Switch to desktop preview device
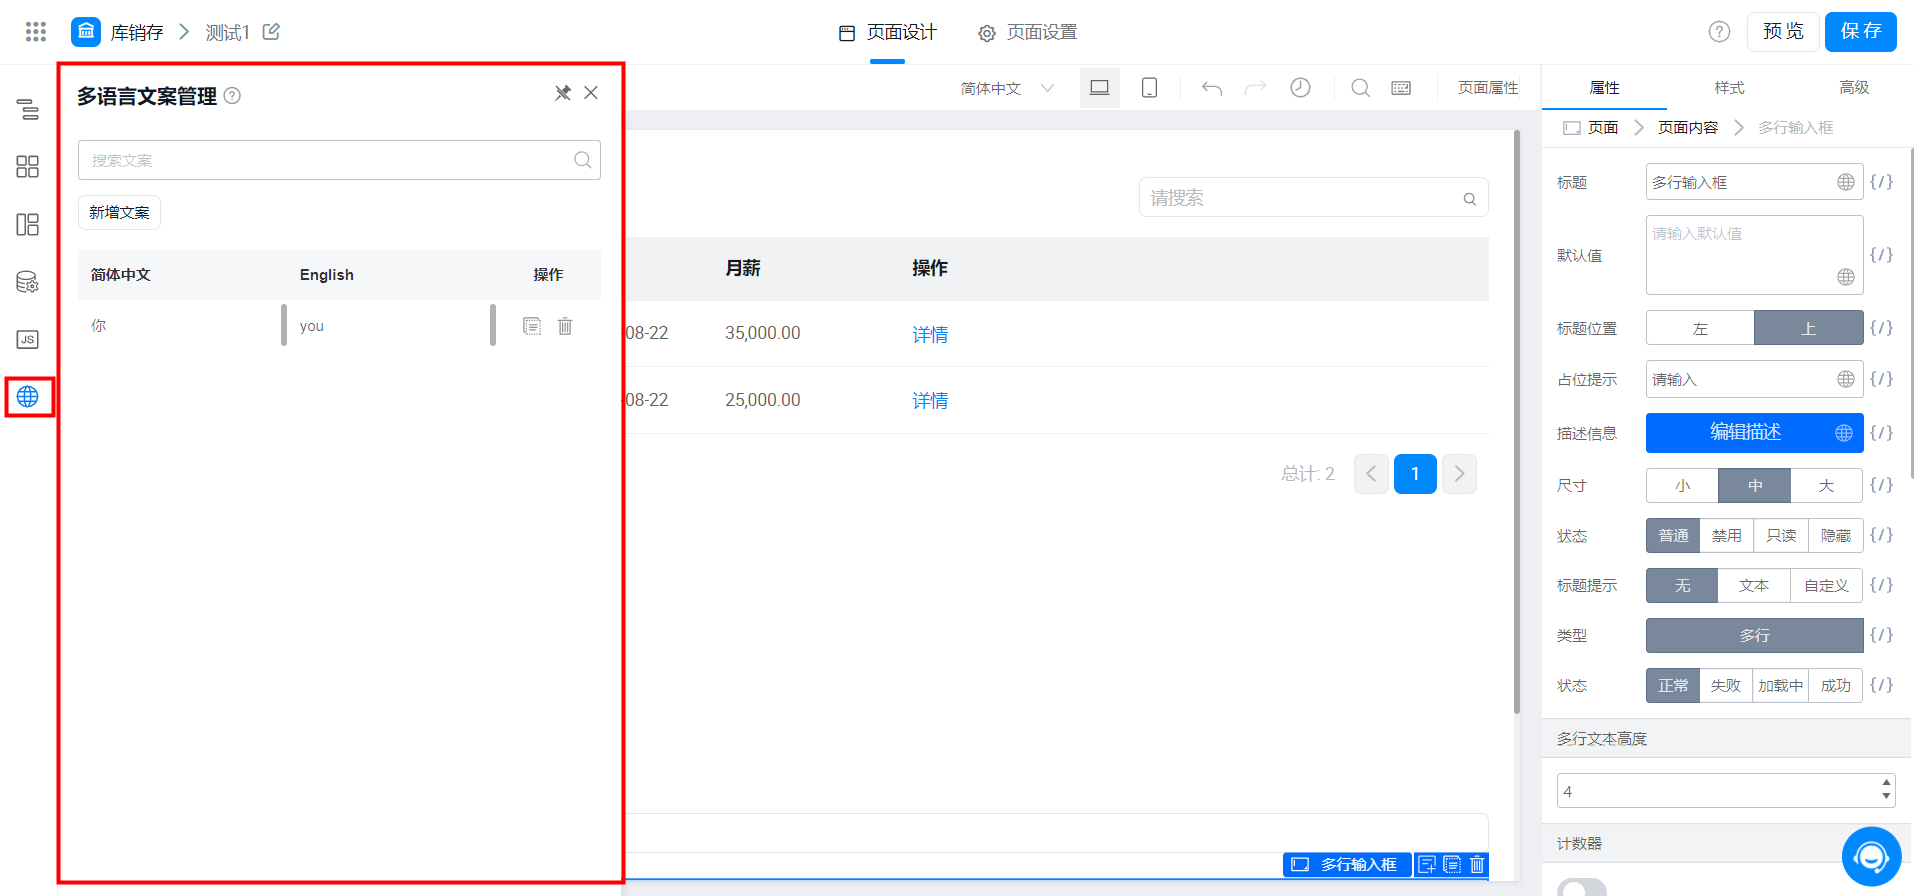Screen dimensions: 1914x896 click(x=1100, y=88)
